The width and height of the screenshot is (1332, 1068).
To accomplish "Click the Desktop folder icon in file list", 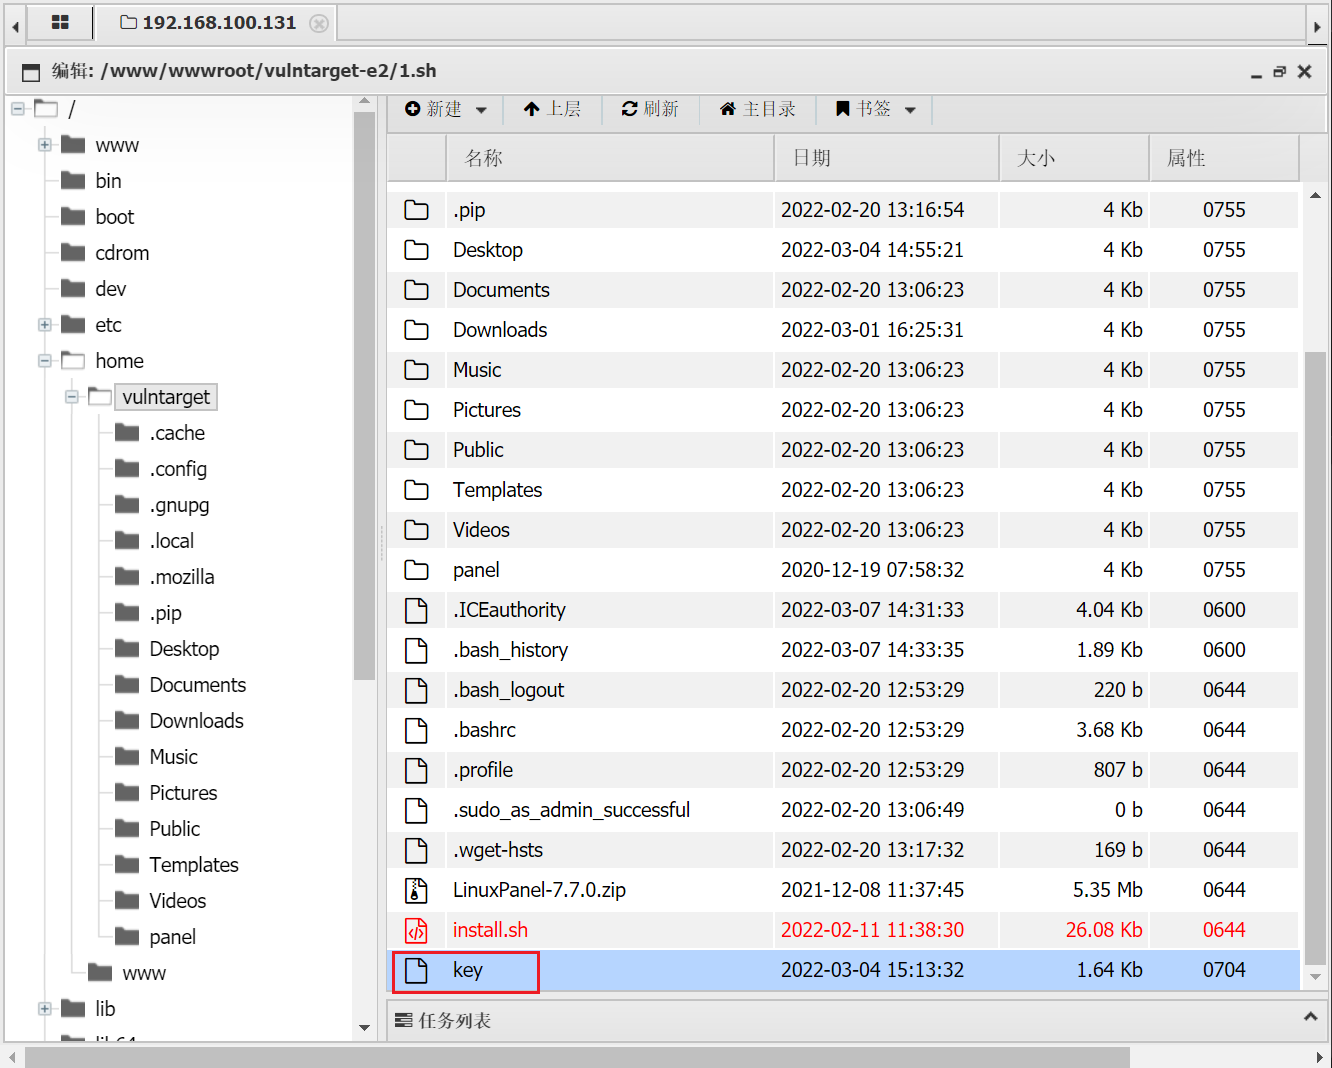I will (x=416, y=250).
